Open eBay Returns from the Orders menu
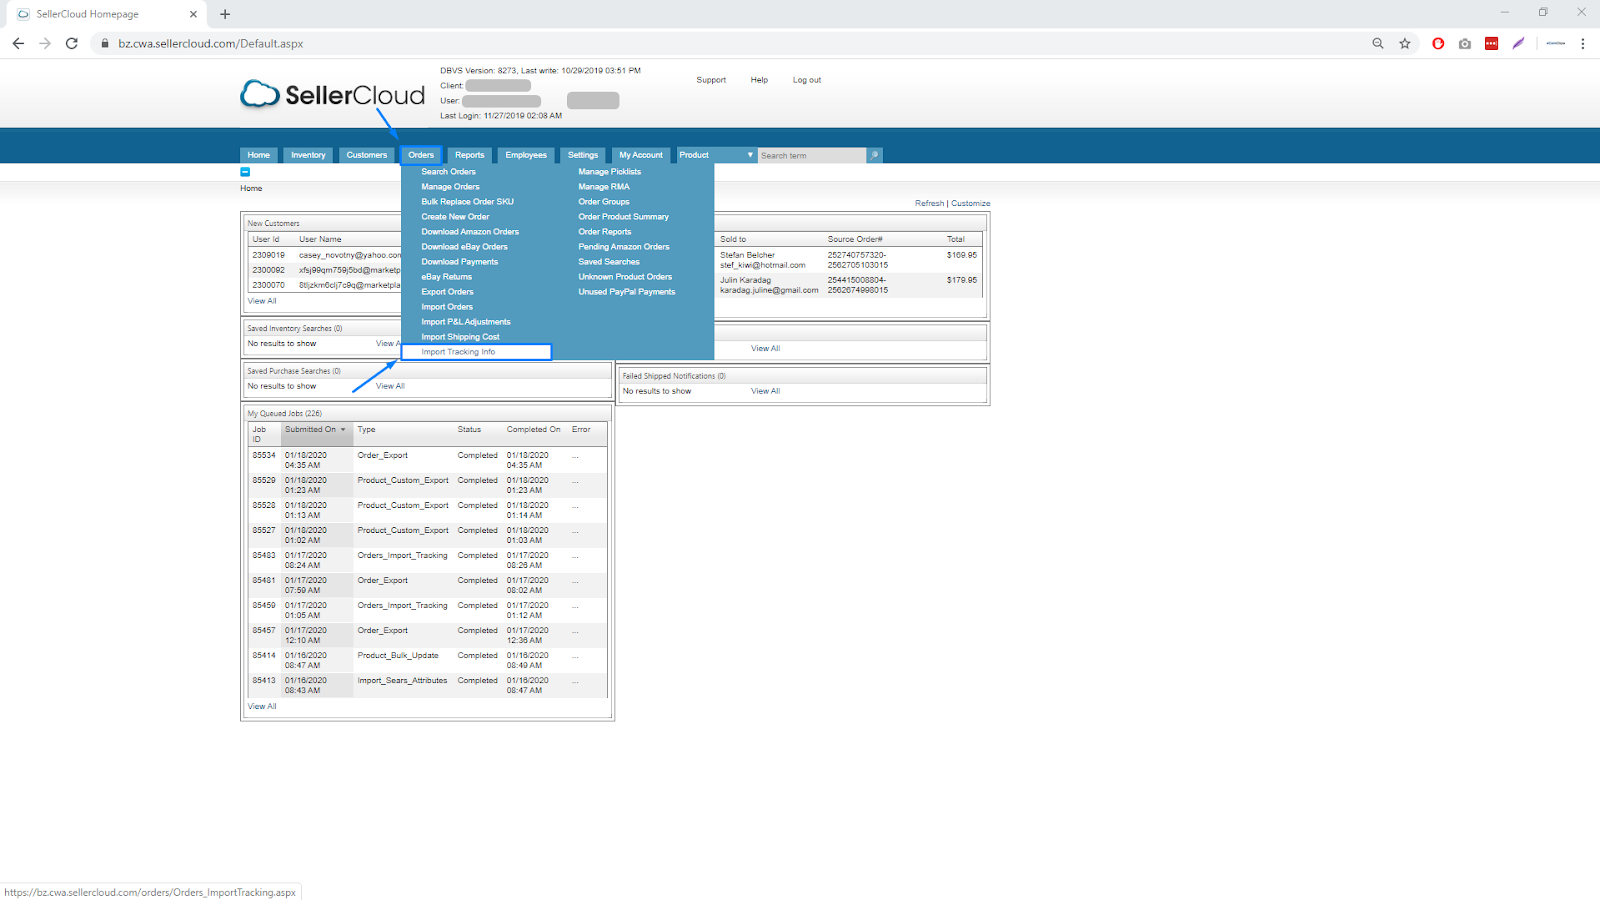1600x900 pixels. (446, 277)
